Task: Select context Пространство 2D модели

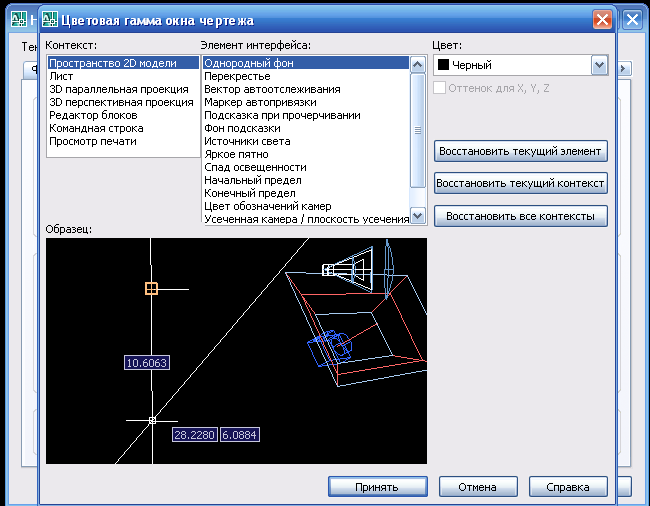Action: (123, 63)
